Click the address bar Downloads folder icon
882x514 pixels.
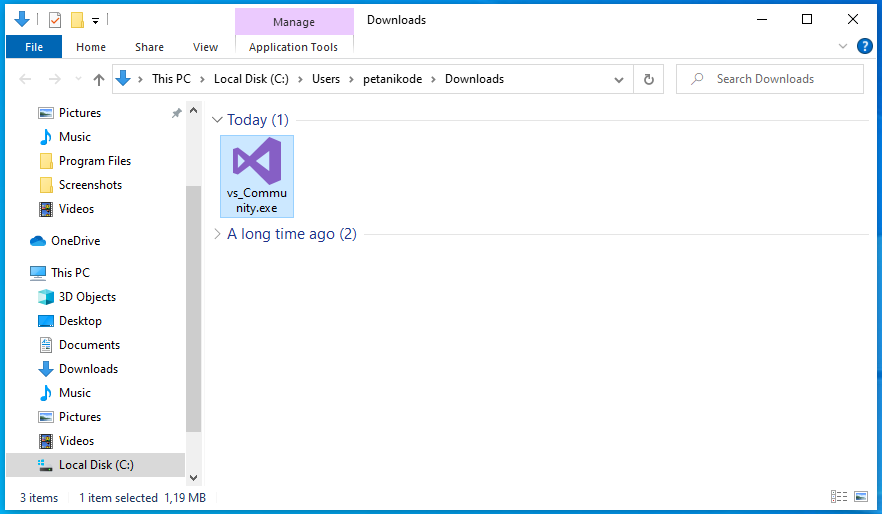point(123,79)
